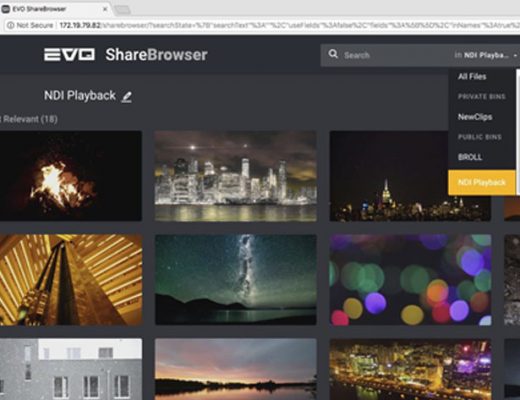Click the NDI Playback bin heading
The image size is (520, 400).
pos(80,96)
